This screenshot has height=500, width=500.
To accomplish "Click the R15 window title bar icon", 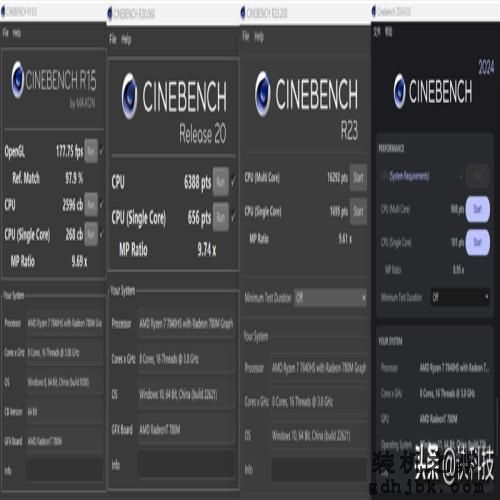I will tap(3, 12).
